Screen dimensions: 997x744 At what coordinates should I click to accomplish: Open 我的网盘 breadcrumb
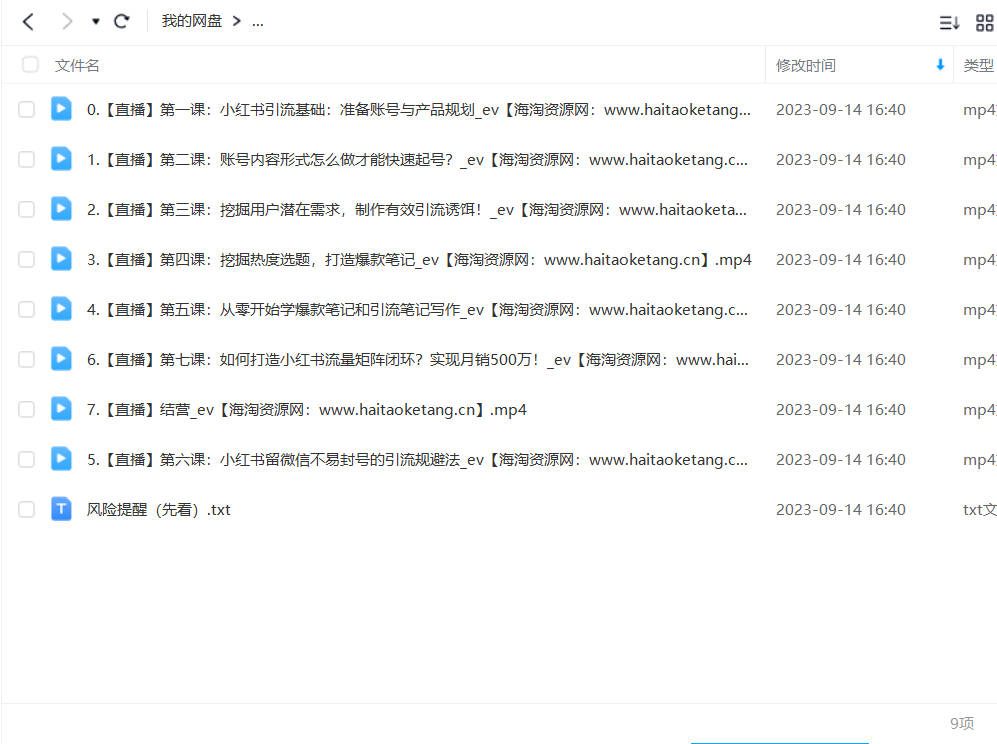[x=191, y=22]
